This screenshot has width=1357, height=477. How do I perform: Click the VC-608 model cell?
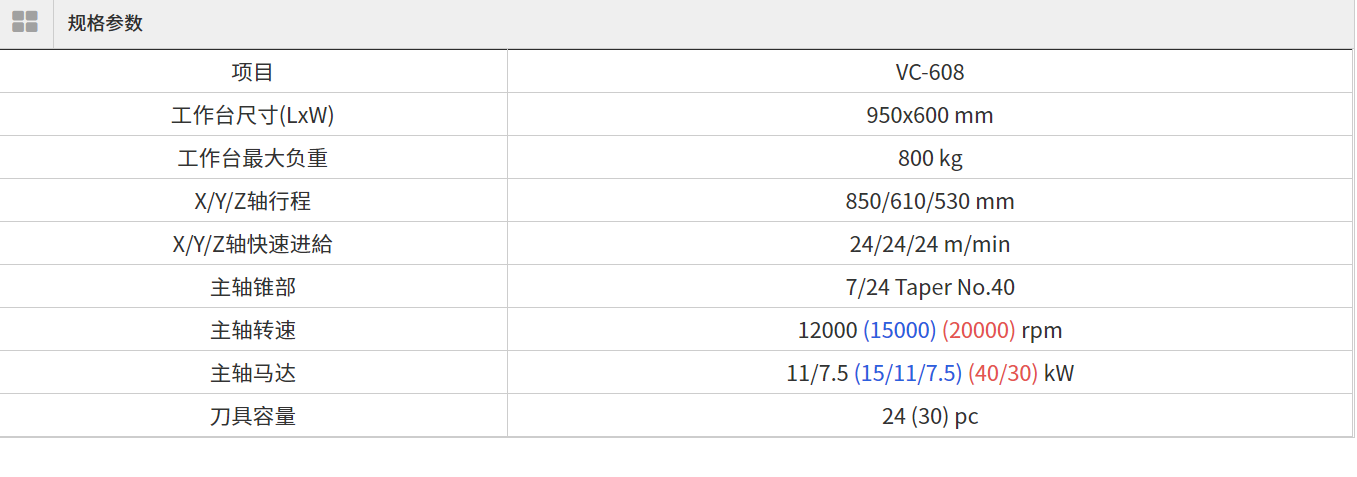(930, 72)
